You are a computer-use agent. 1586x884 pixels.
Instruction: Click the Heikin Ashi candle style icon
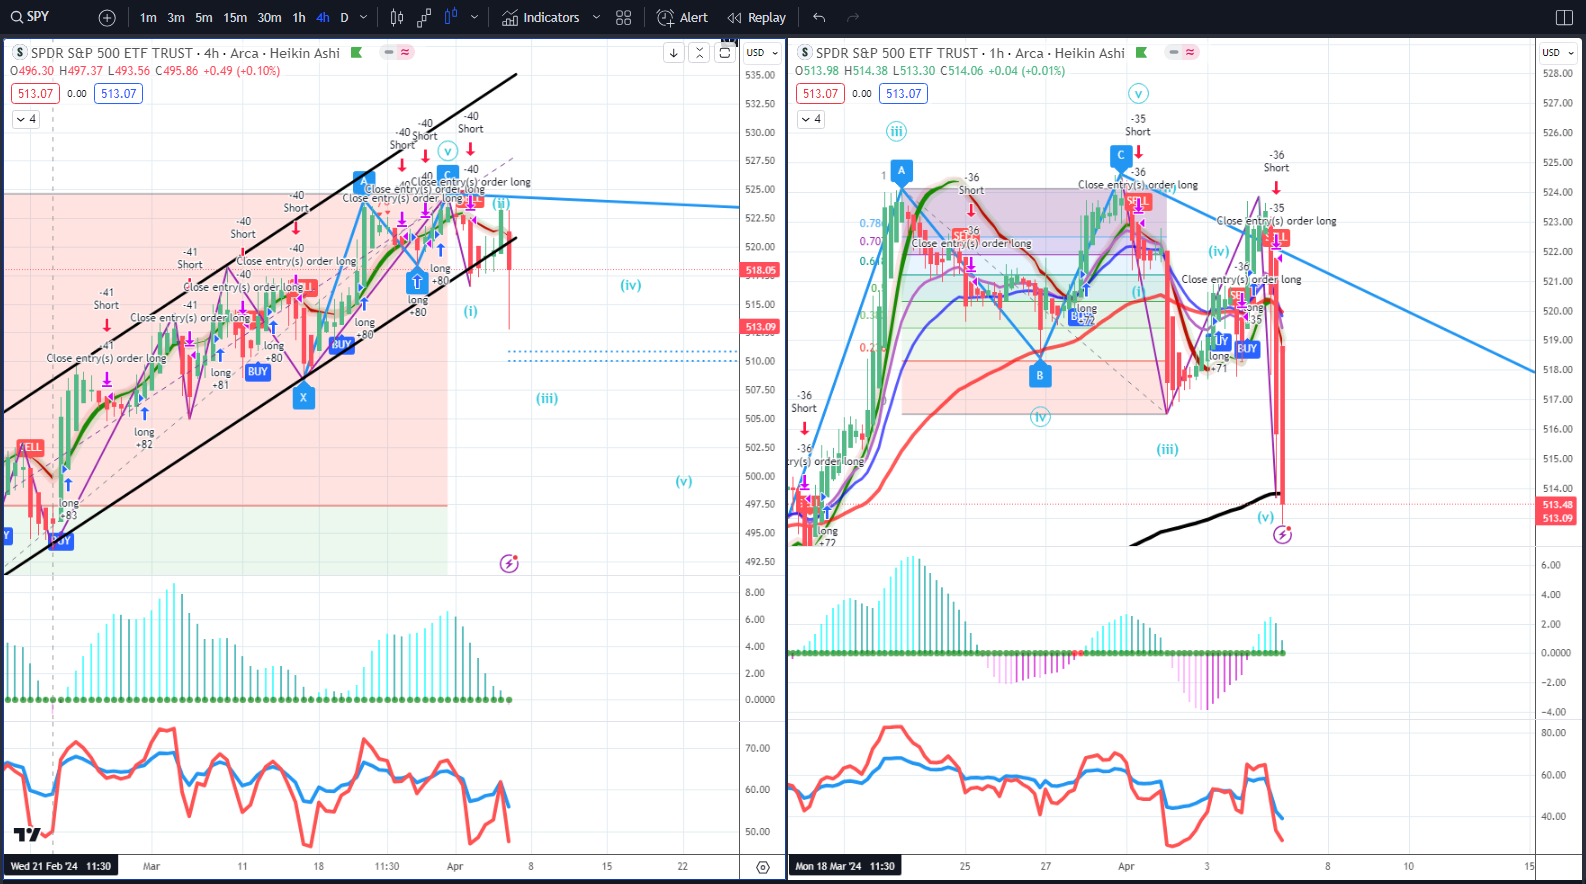click(451, 17)
